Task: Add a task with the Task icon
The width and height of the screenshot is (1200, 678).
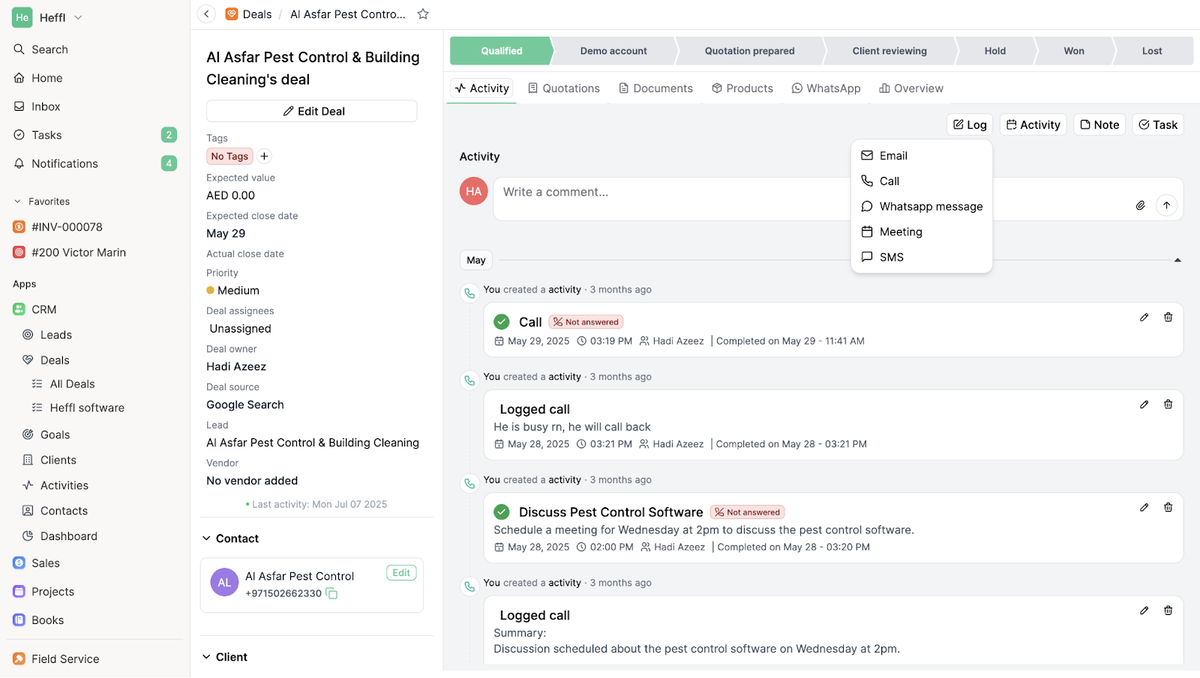Action: click(x=1158, y=124)
